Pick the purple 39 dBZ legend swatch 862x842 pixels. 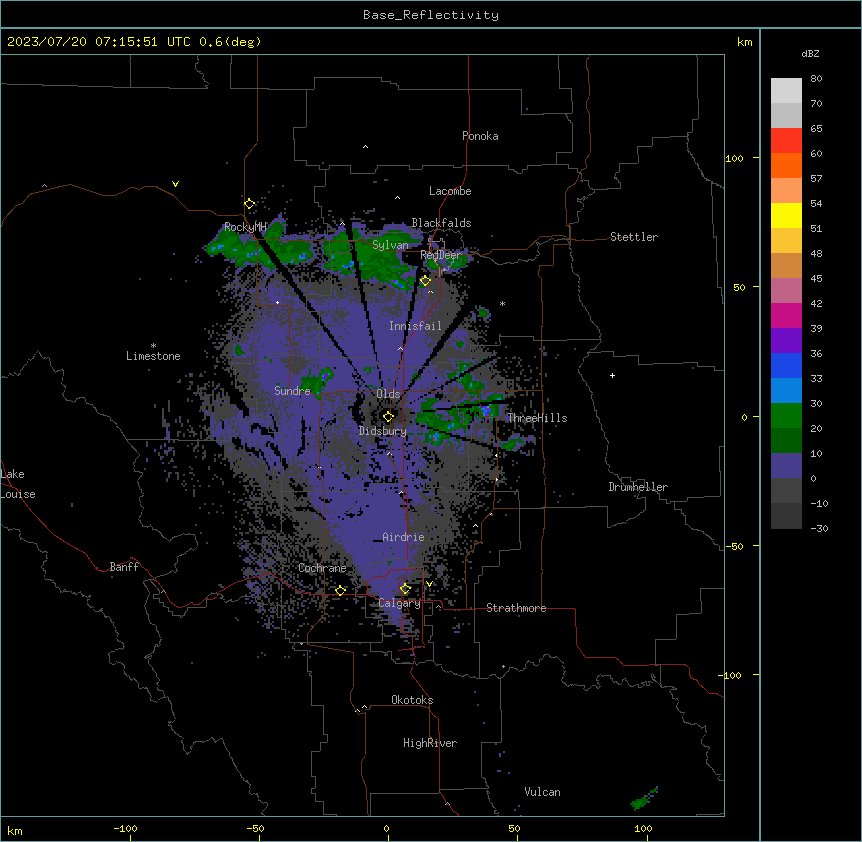coord(786,340)
